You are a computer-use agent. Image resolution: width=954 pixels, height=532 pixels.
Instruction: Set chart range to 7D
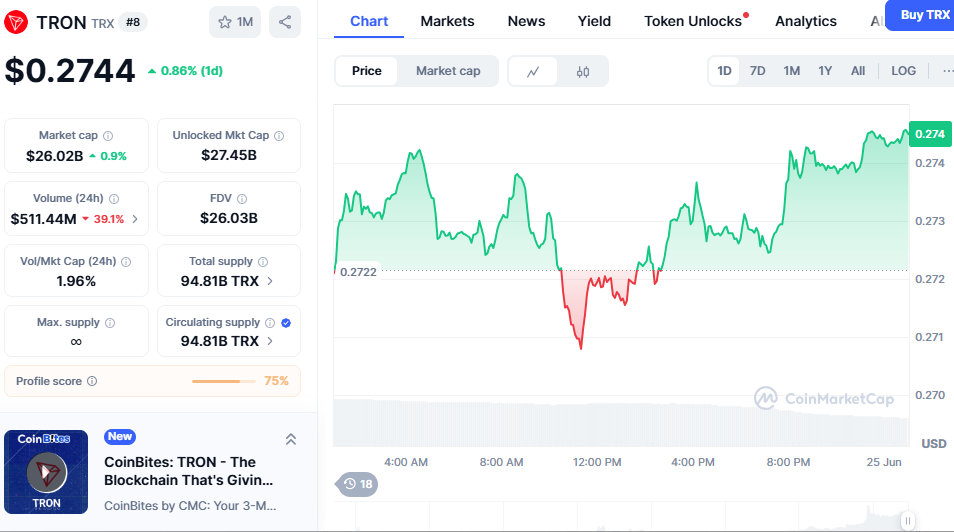click(757, 71)
